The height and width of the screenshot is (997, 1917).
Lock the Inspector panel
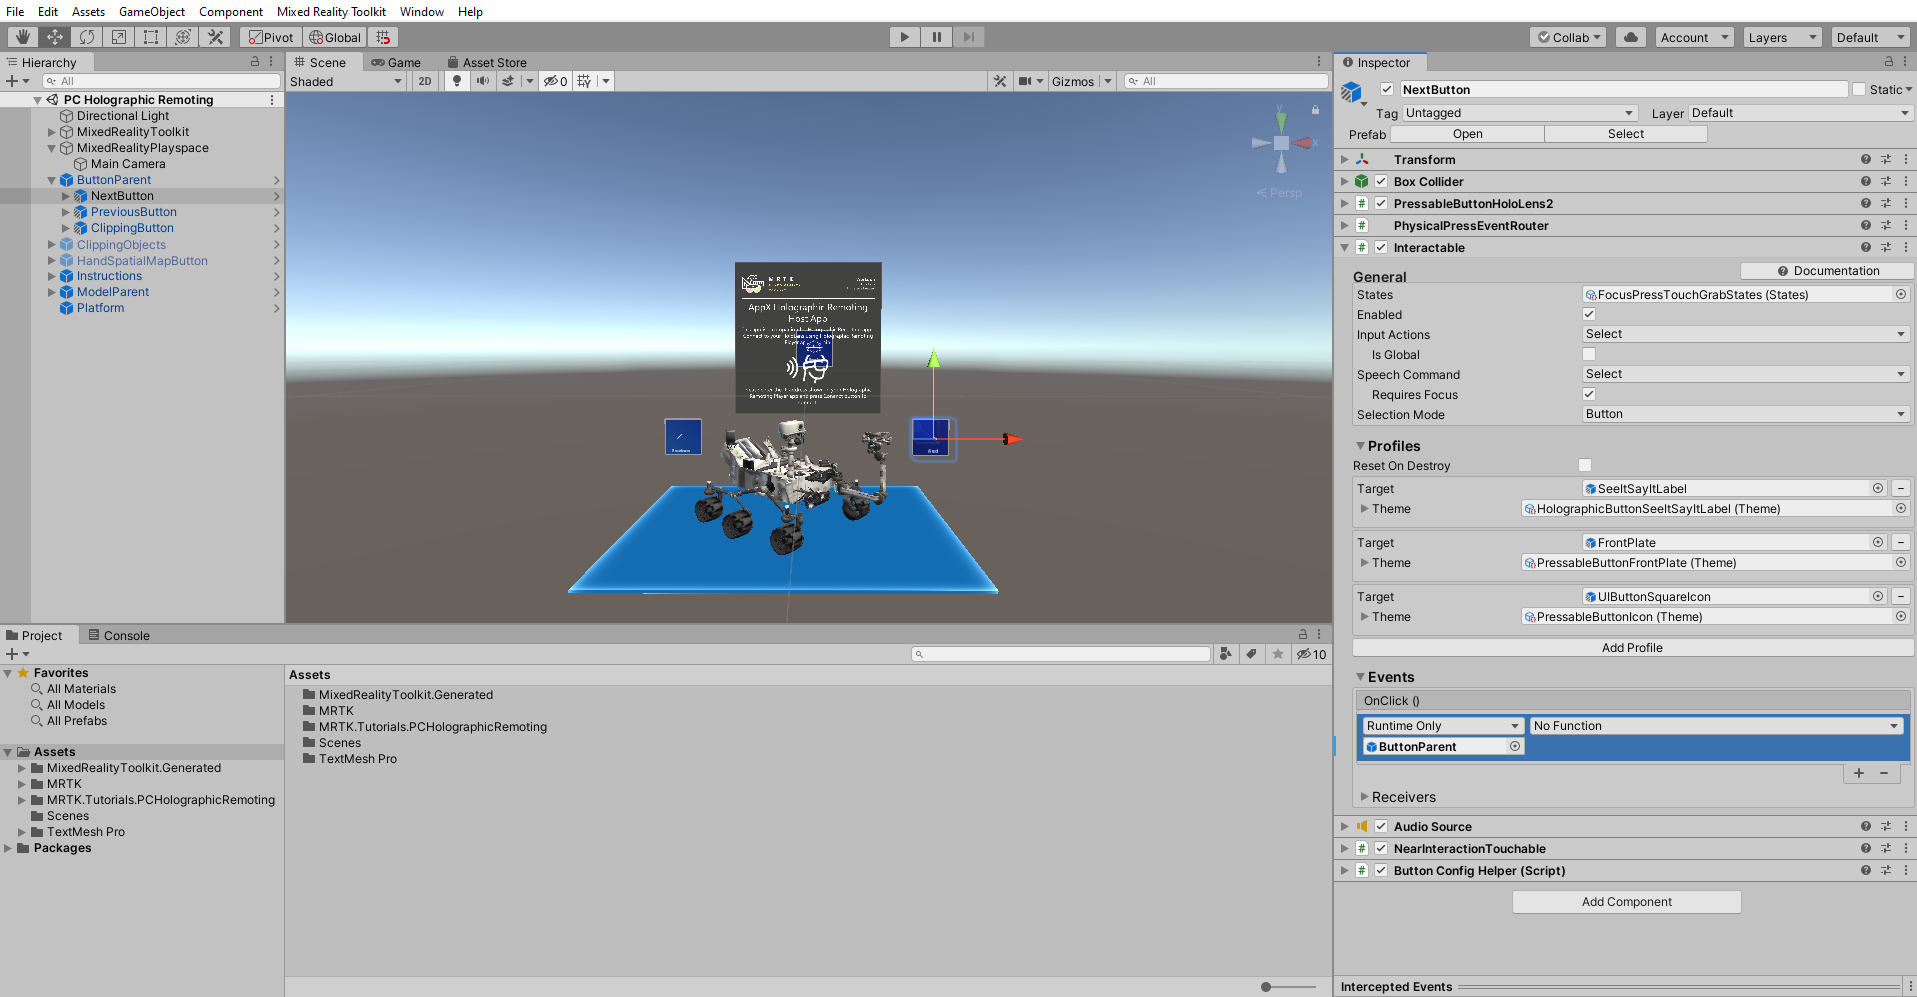click(x=1889, y=62)
